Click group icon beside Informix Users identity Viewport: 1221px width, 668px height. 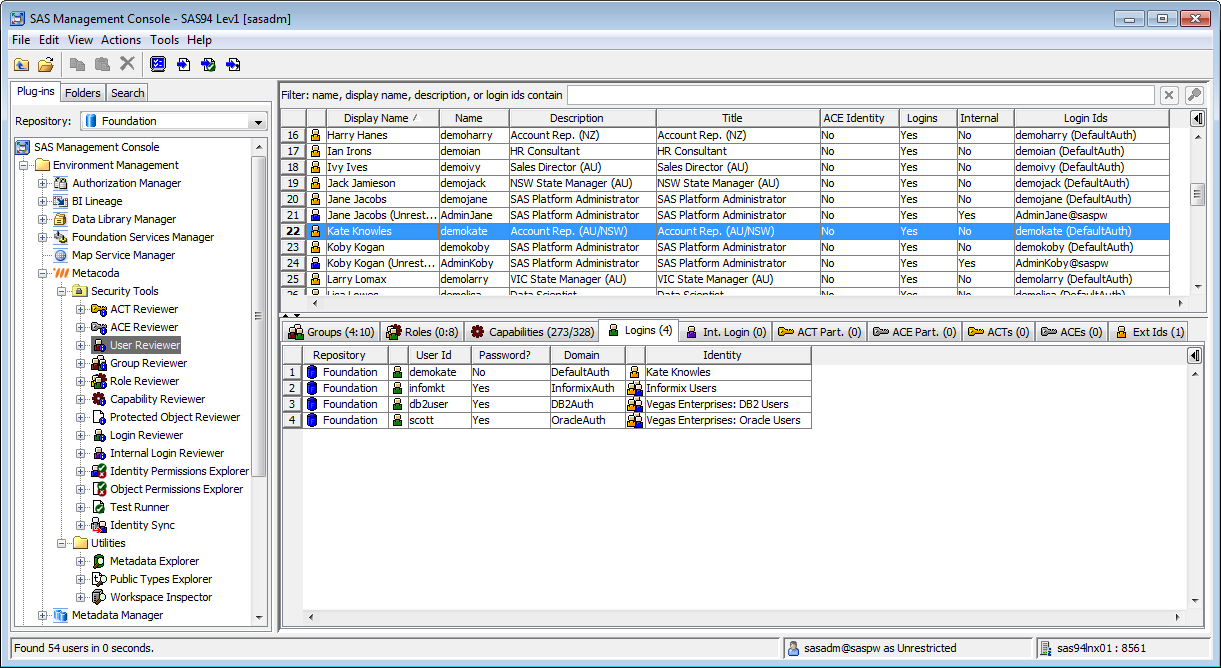point(634,388)
